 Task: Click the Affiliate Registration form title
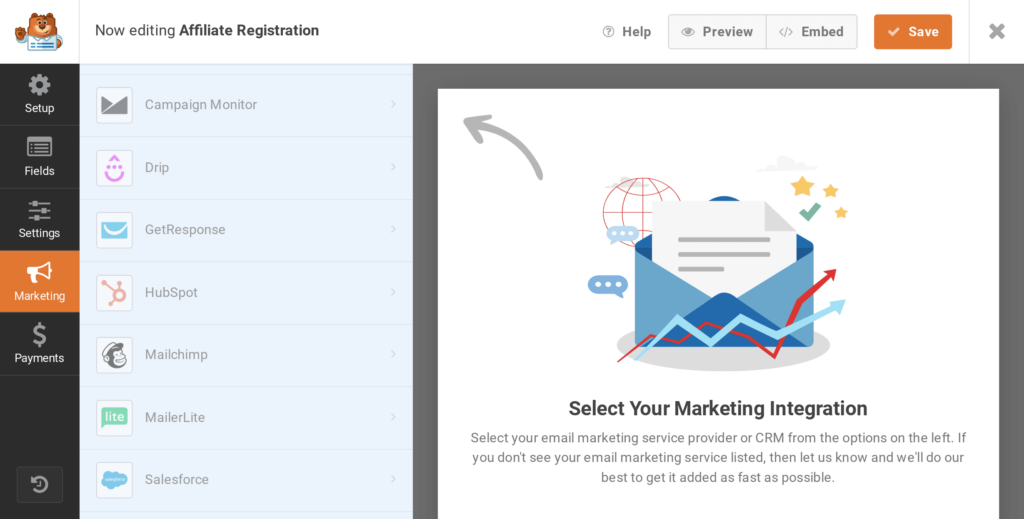coord(249,31)
